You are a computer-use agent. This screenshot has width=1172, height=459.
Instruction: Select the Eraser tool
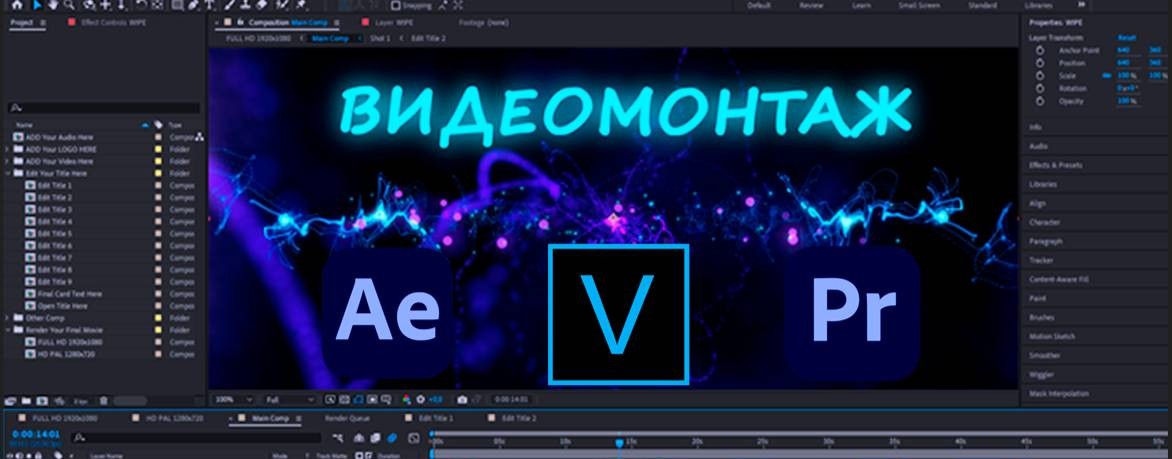click(x=262, y=4)
